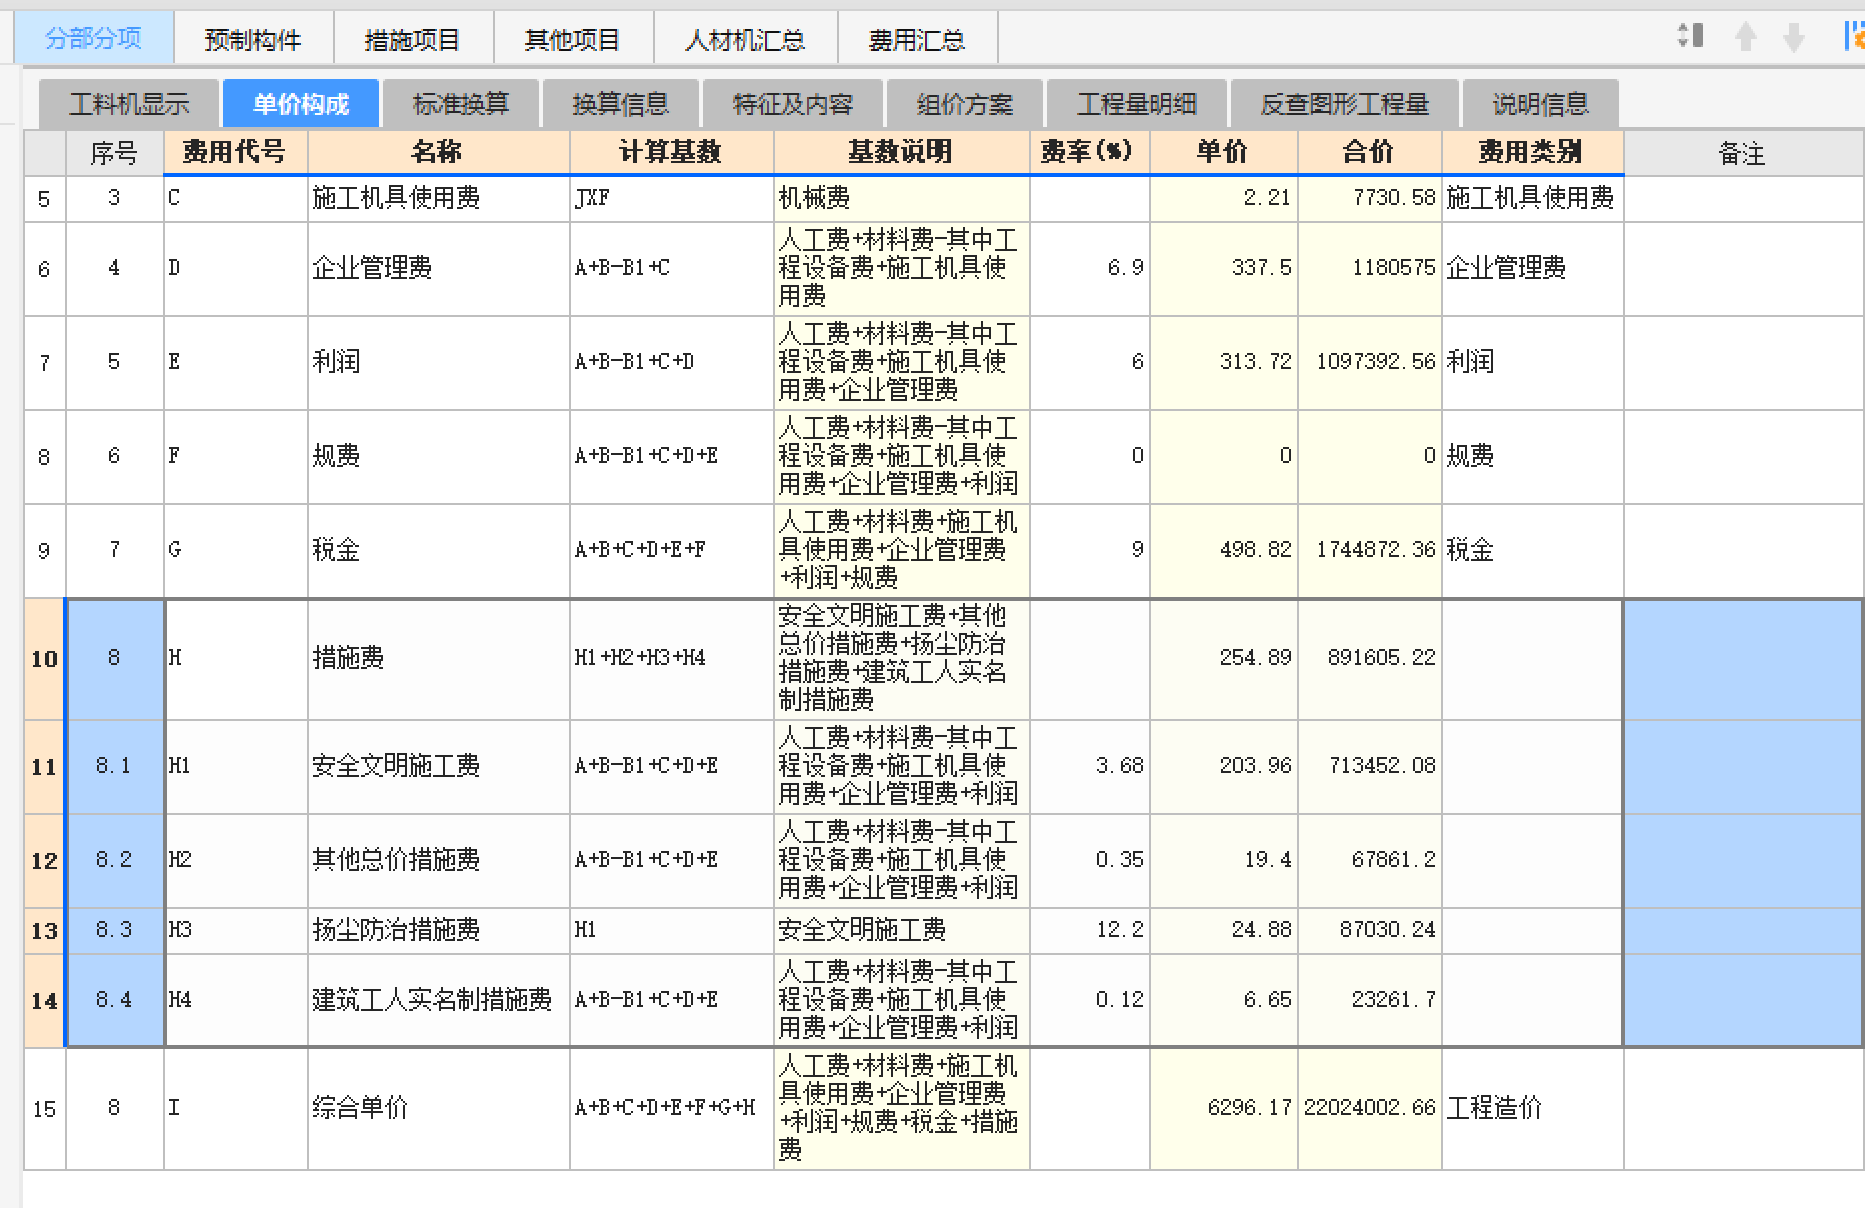1865x1208 pixels.
Task: Open the 换算信息 sub-tab
Action: 621,104
